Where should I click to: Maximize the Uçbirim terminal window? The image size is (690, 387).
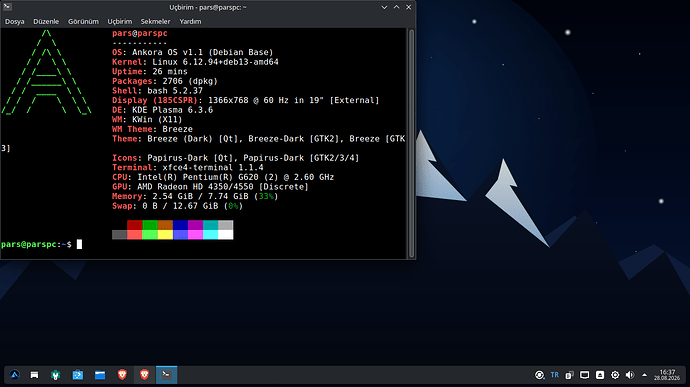pyautogui.click(x=396, y=7)
